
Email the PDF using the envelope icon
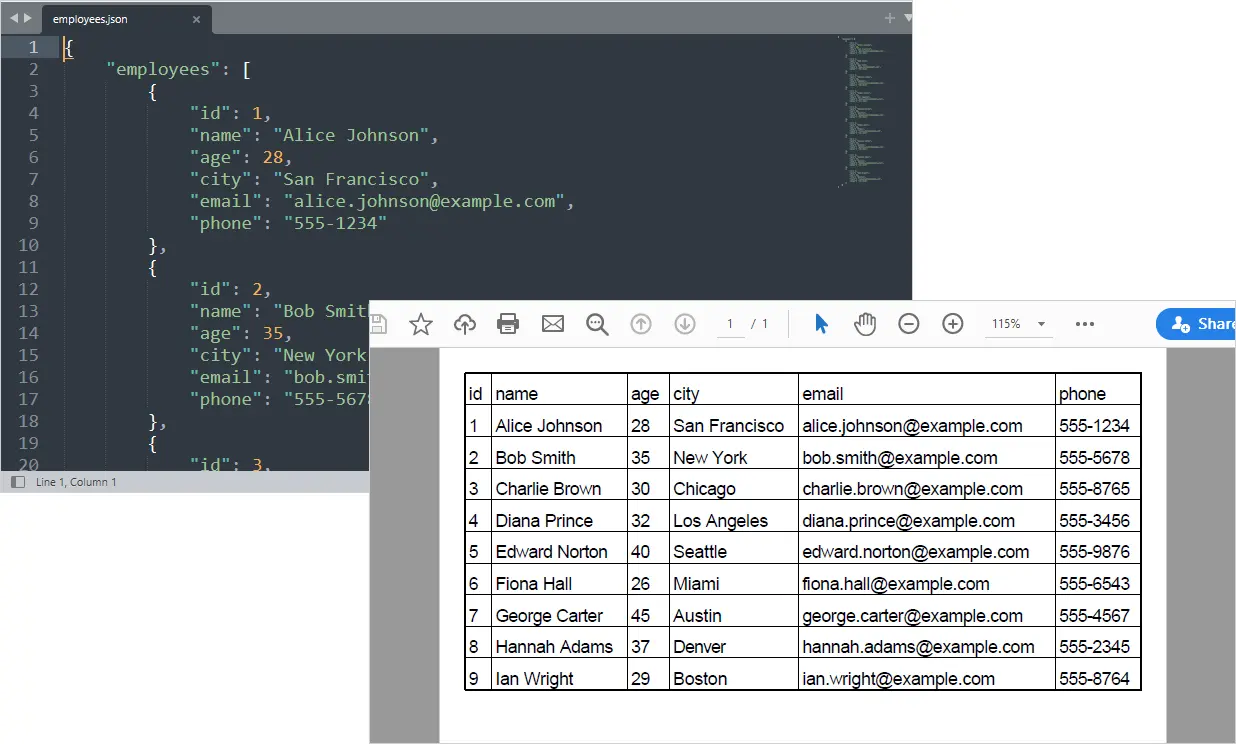pyautogui.click(x=552, y=323)
